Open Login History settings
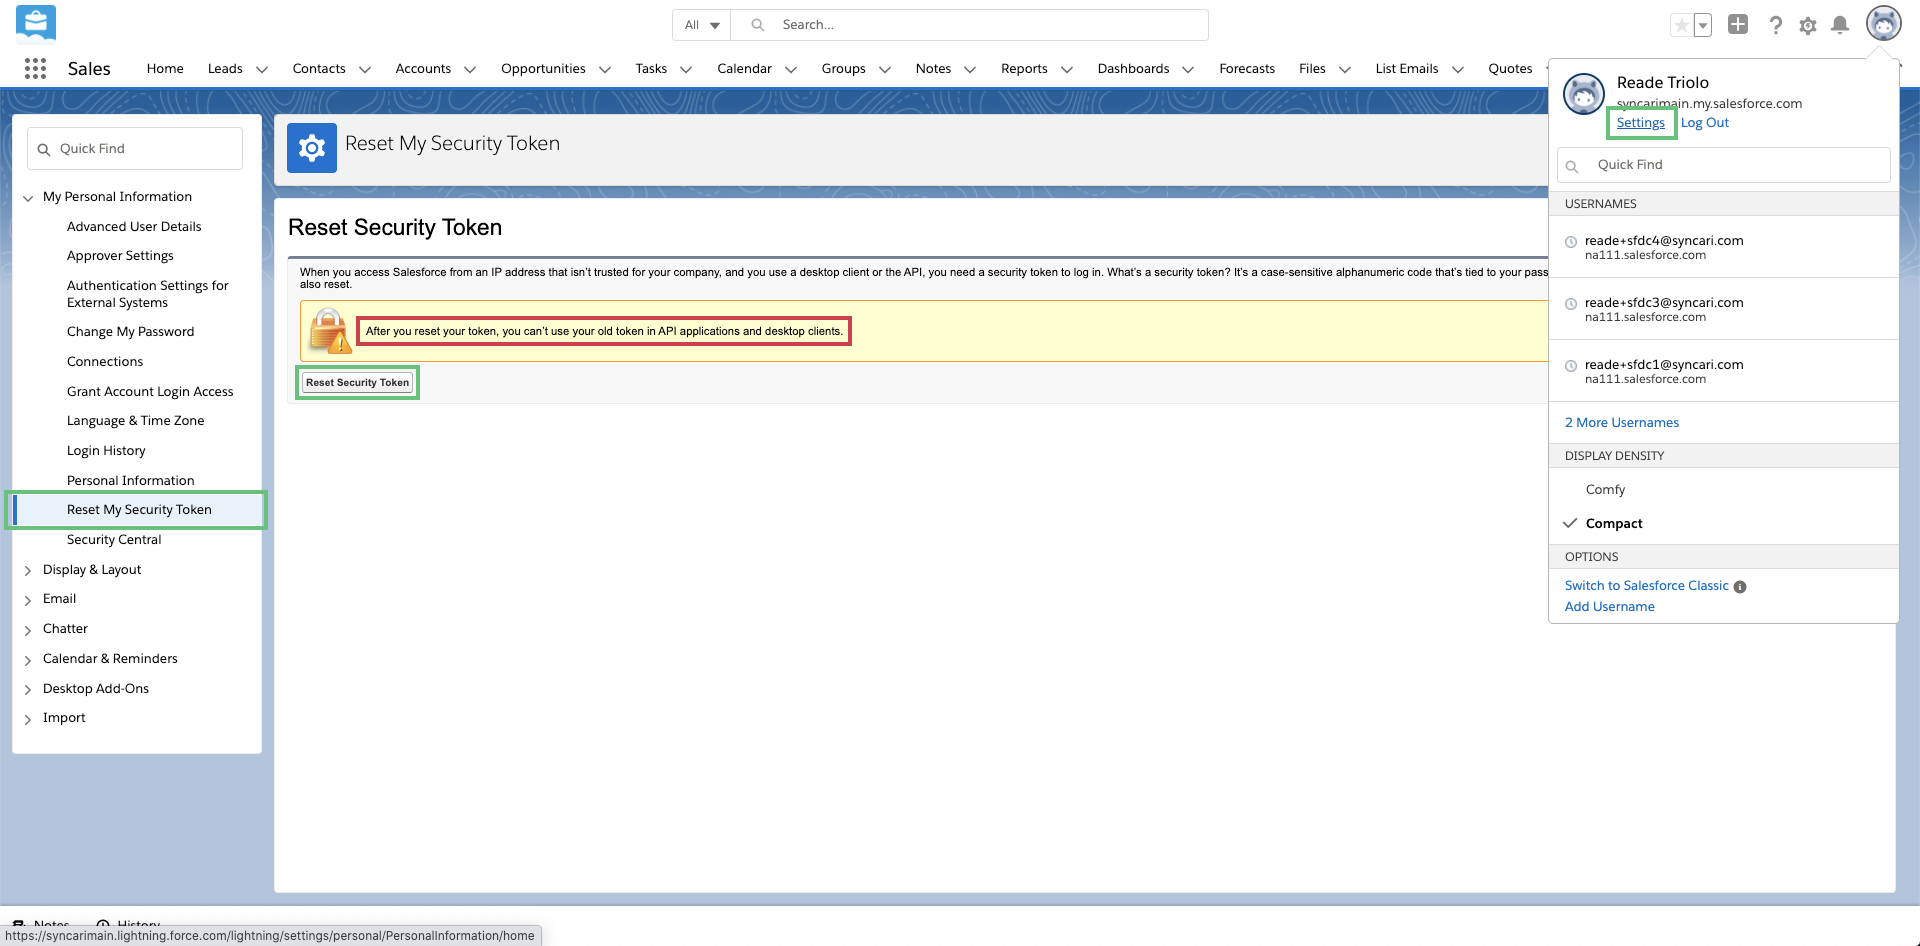 106,451
